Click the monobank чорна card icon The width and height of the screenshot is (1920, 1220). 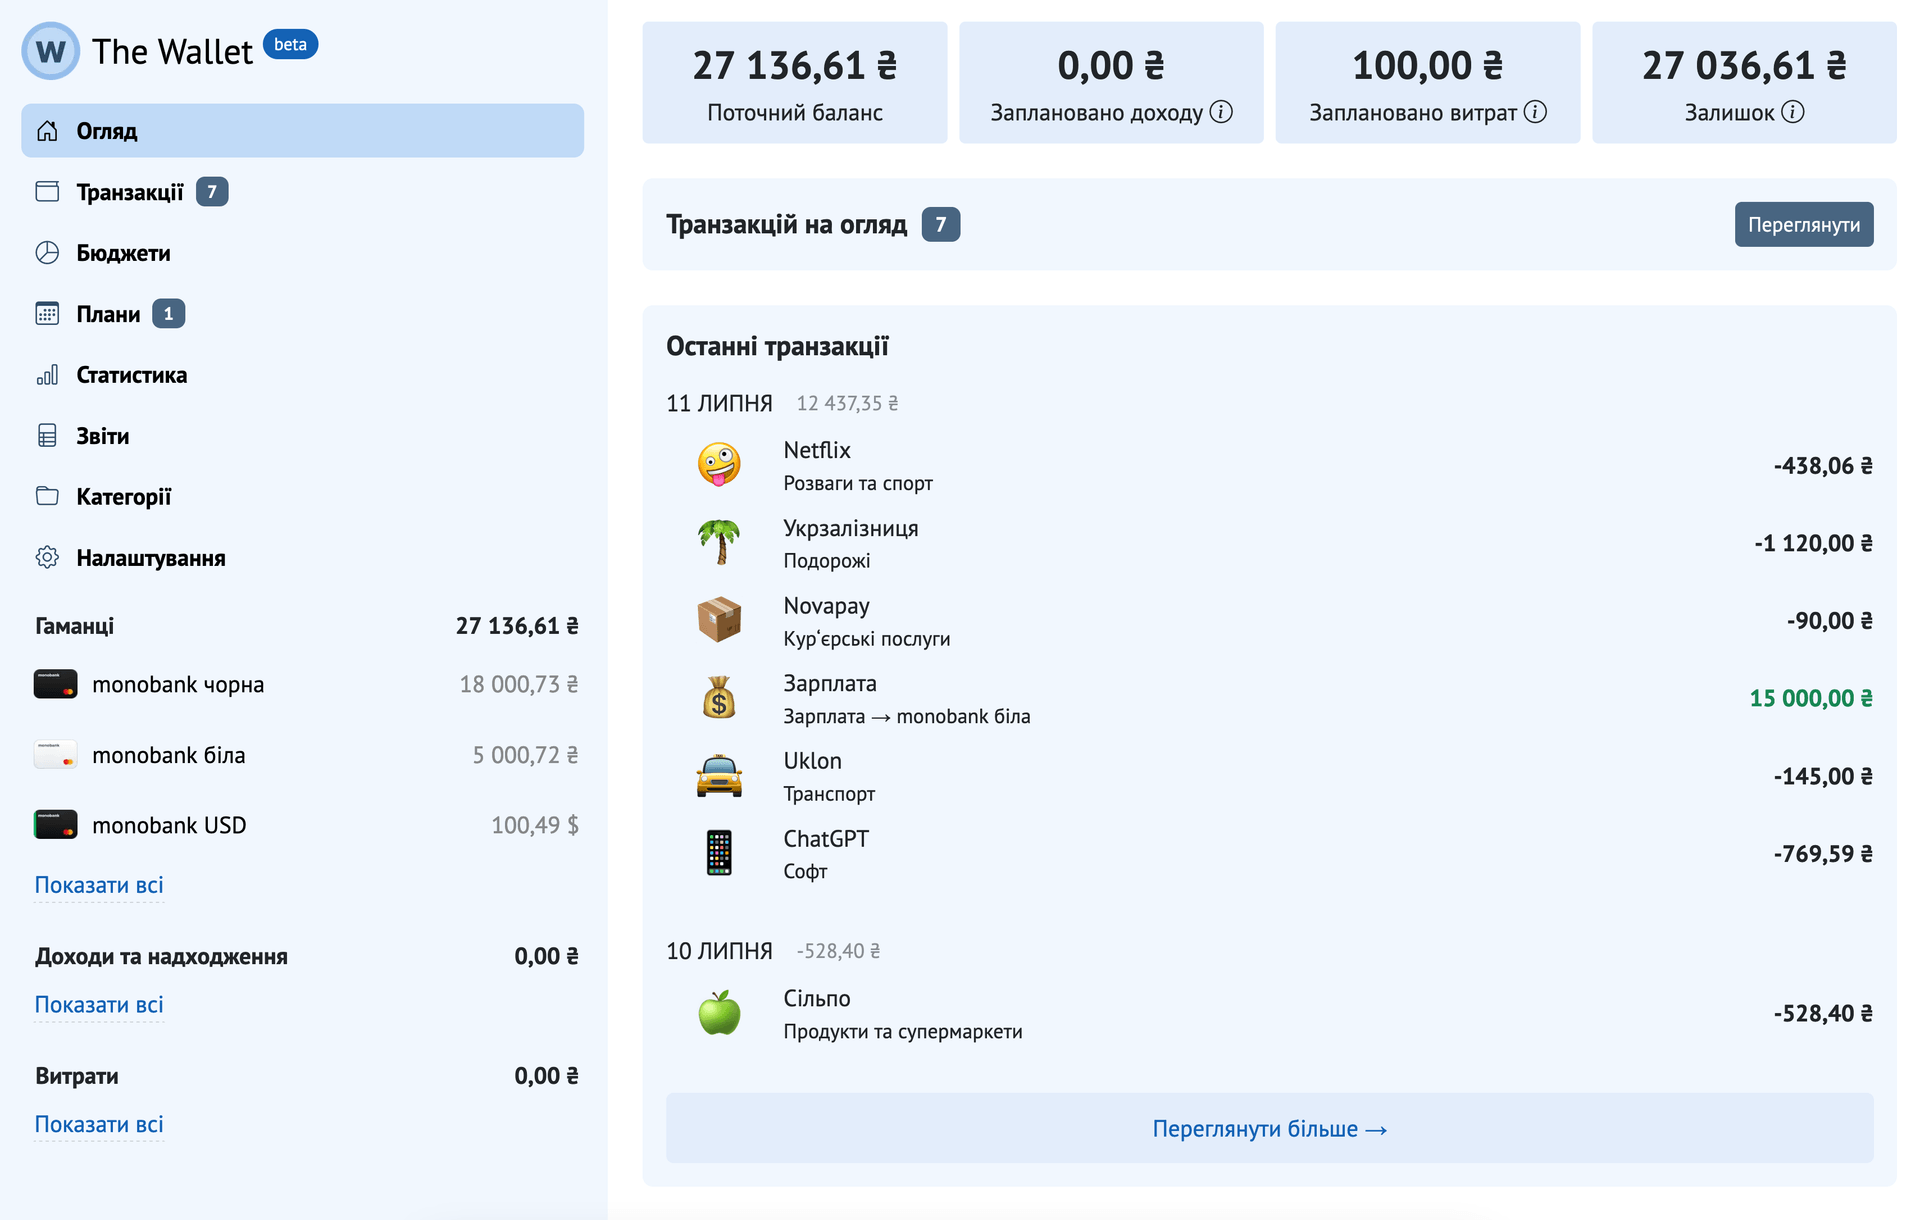click(x=56, y=684)
